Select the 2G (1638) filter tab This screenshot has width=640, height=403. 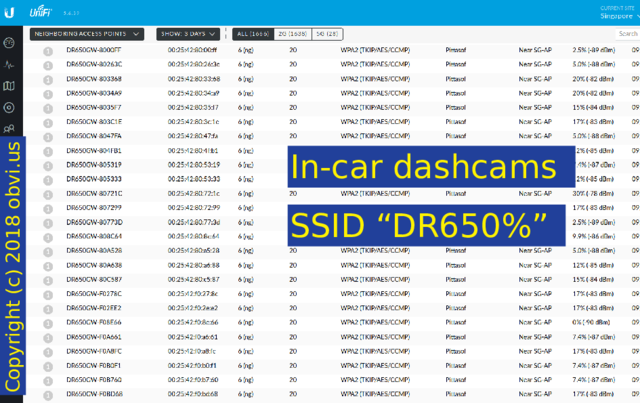[293, 34]
